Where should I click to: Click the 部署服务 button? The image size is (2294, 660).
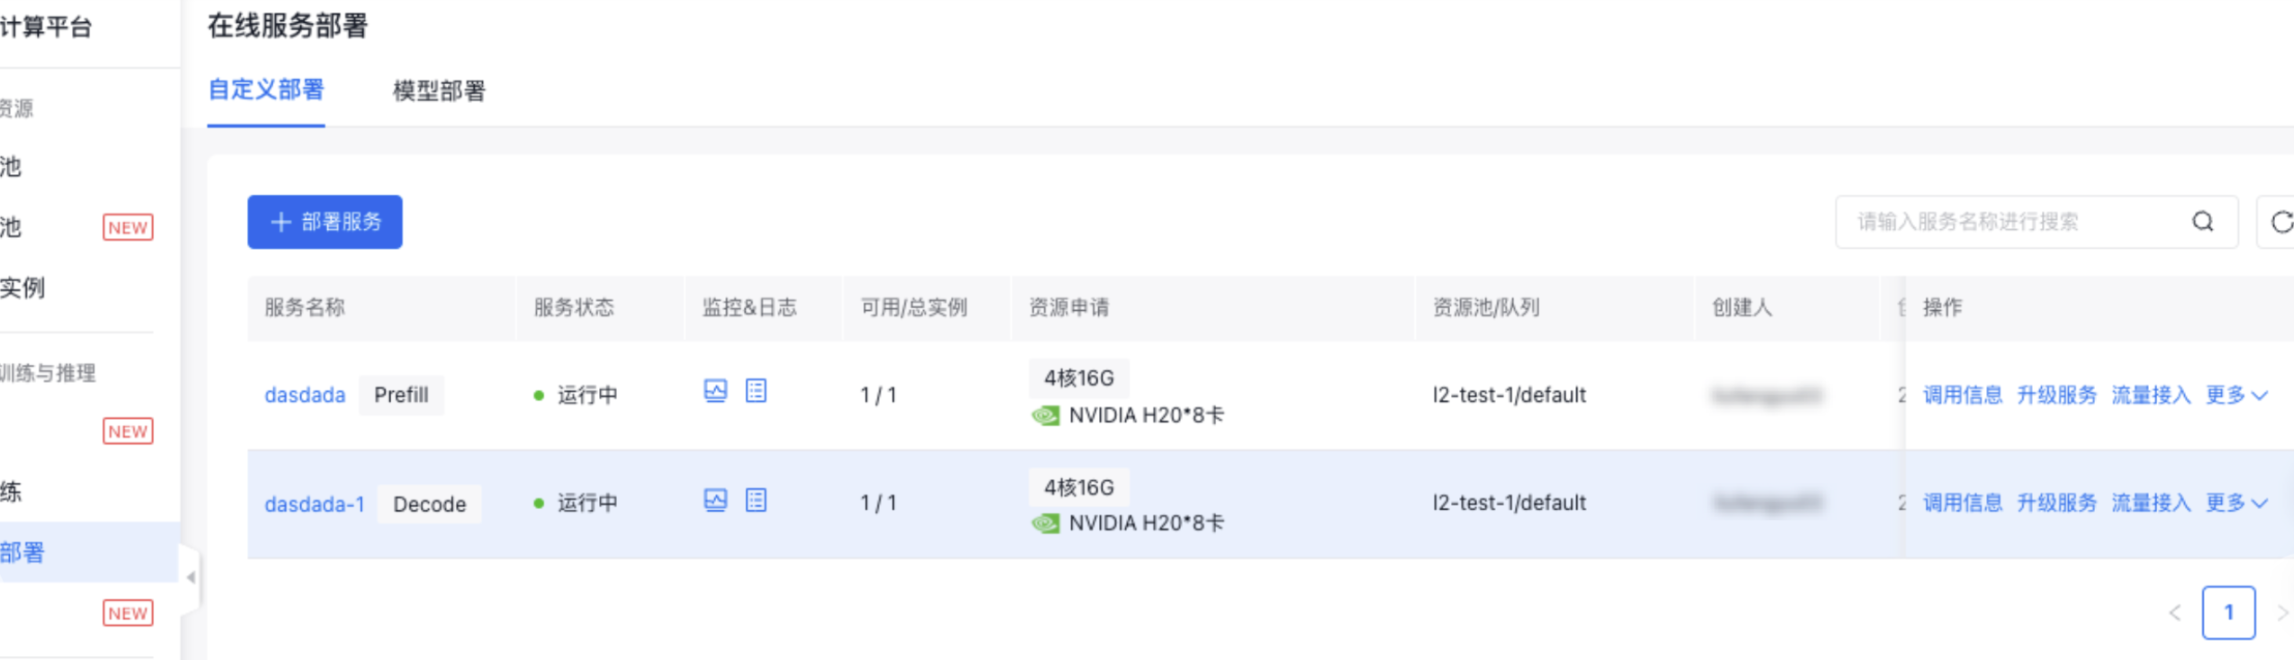click(325, 222)
